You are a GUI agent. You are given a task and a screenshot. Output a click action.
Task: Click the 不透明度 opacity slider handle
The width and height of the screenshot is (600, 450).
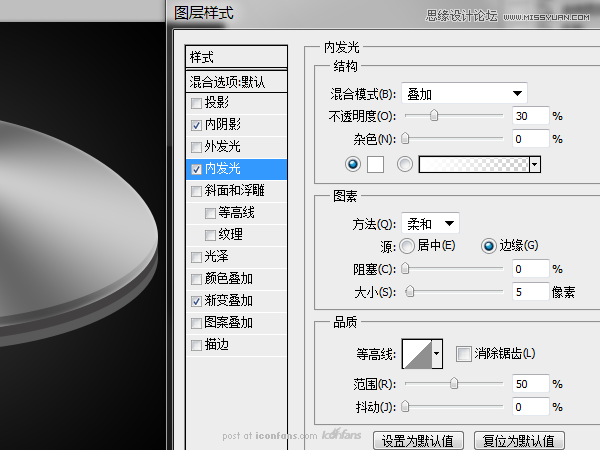434,115
